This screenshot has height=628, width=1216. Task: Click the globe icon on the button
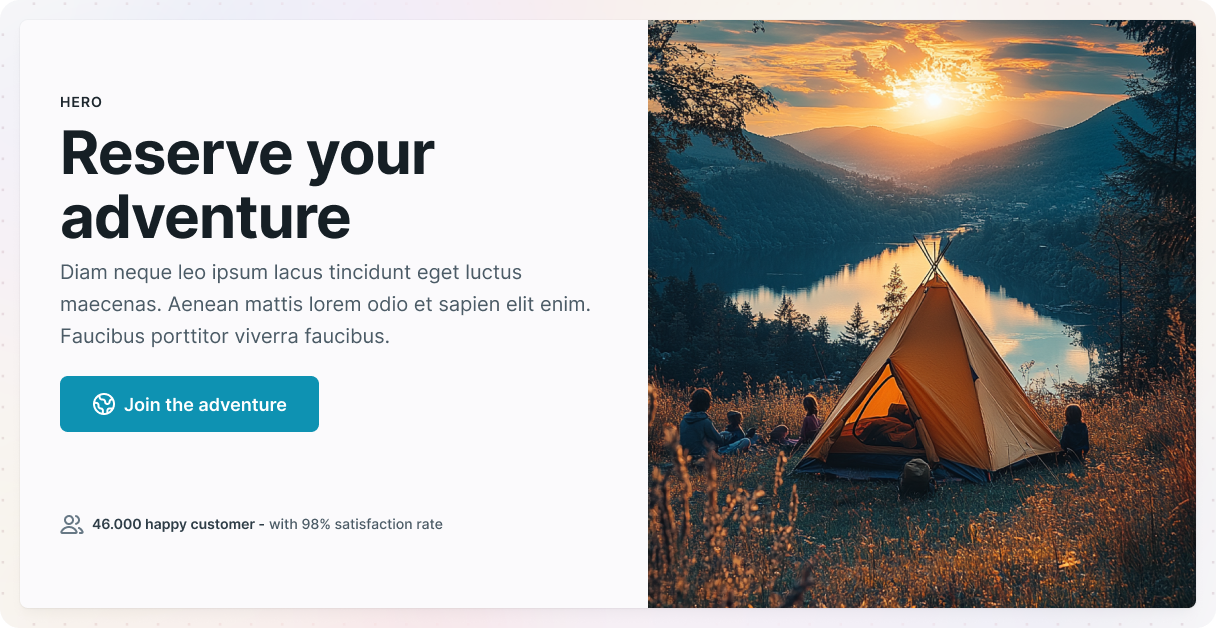tap(104, 404)
